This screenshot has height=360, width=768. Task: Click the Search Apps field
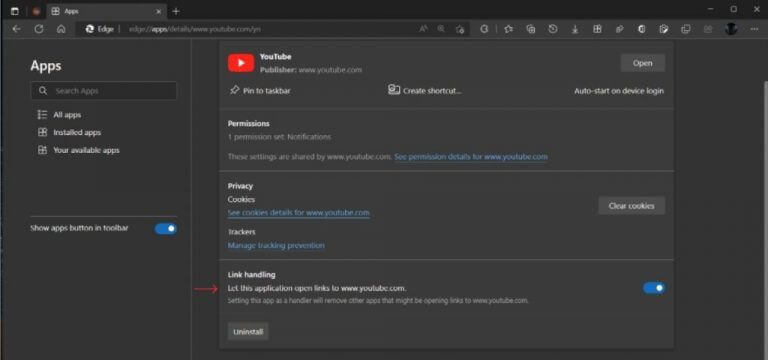click(103, 91)
